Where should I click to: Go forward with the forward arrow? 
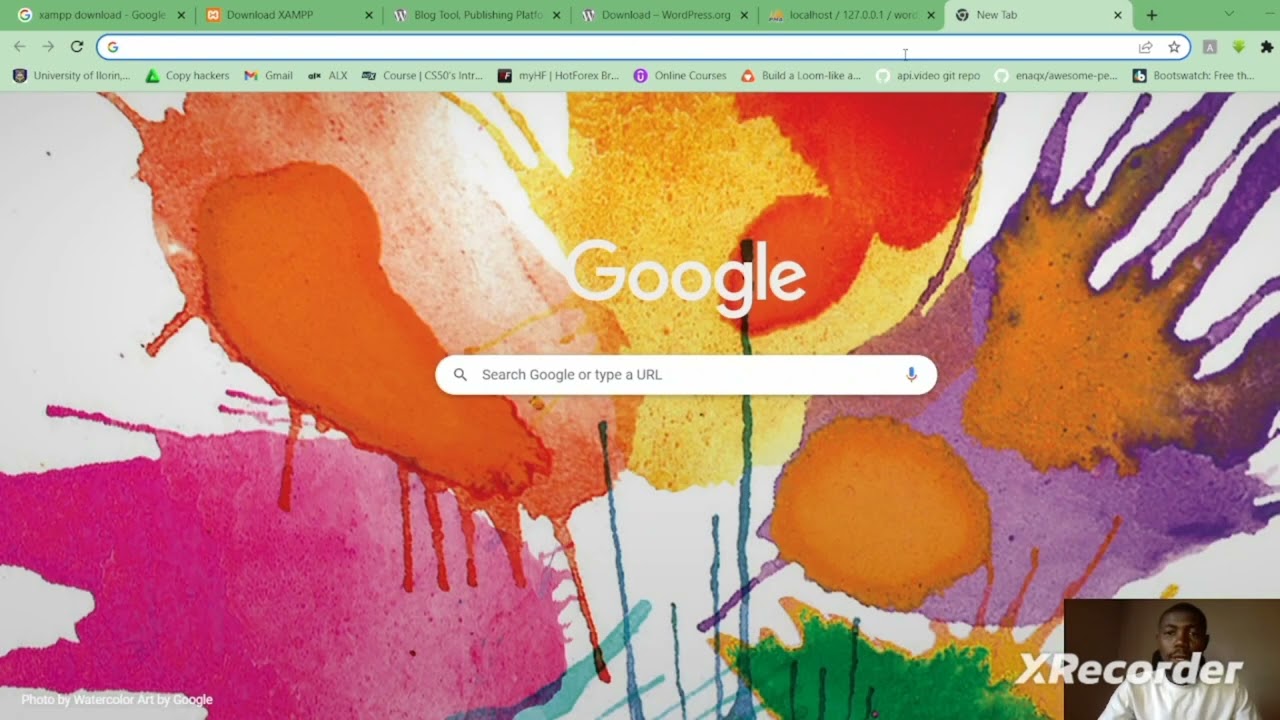click(48, 47)
